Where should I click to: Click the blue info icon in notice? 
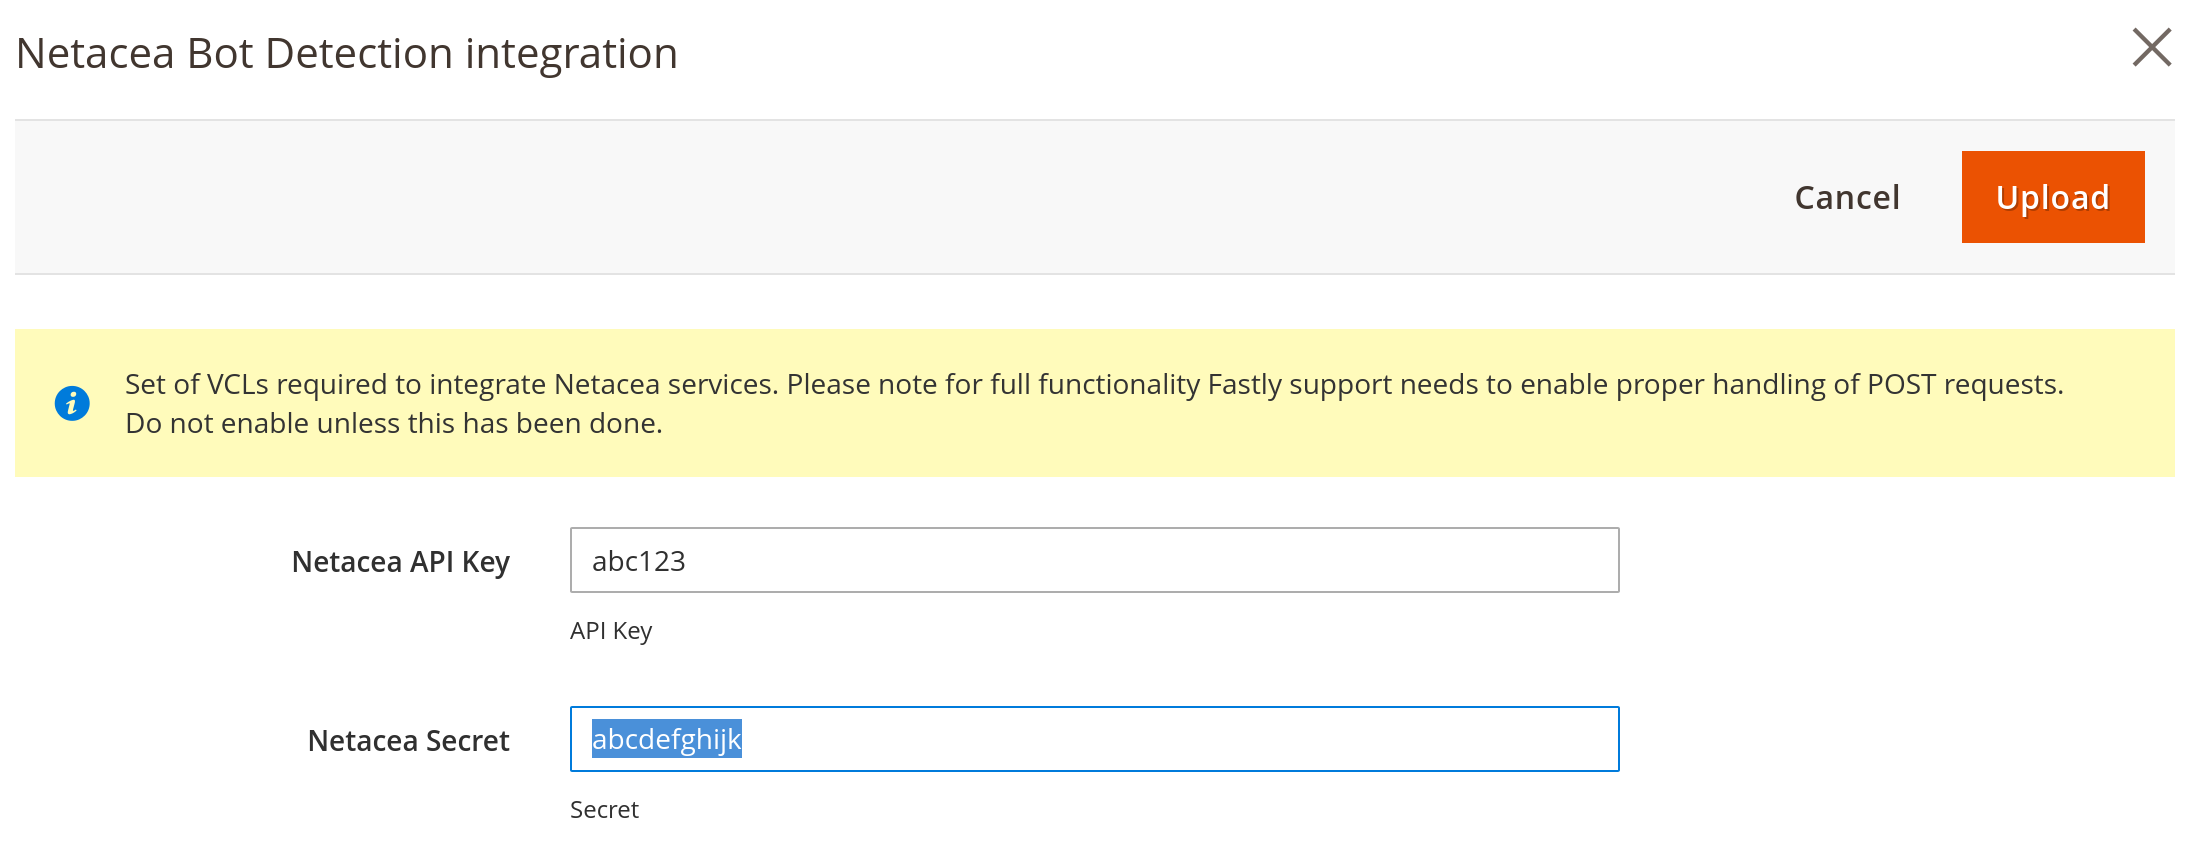click(x=72, y=403)
